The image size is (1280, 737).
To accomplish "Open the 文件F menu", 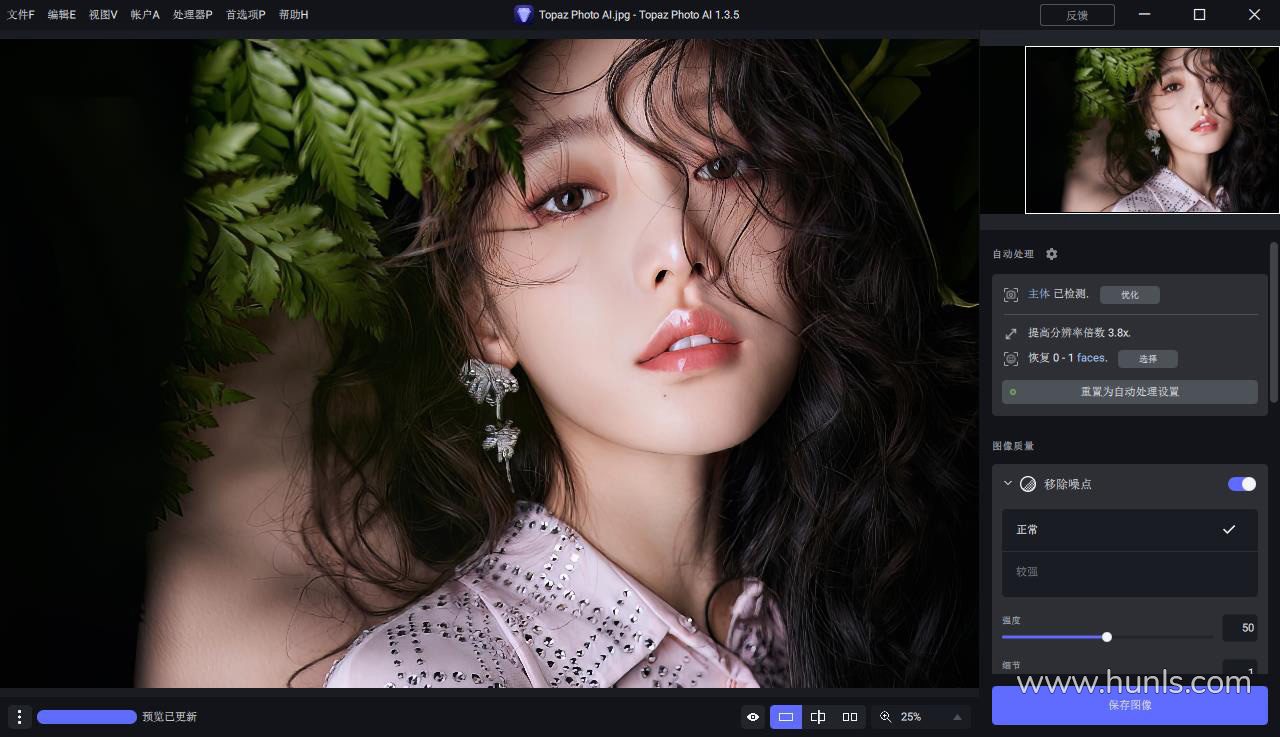I will [x=21, y=15].
